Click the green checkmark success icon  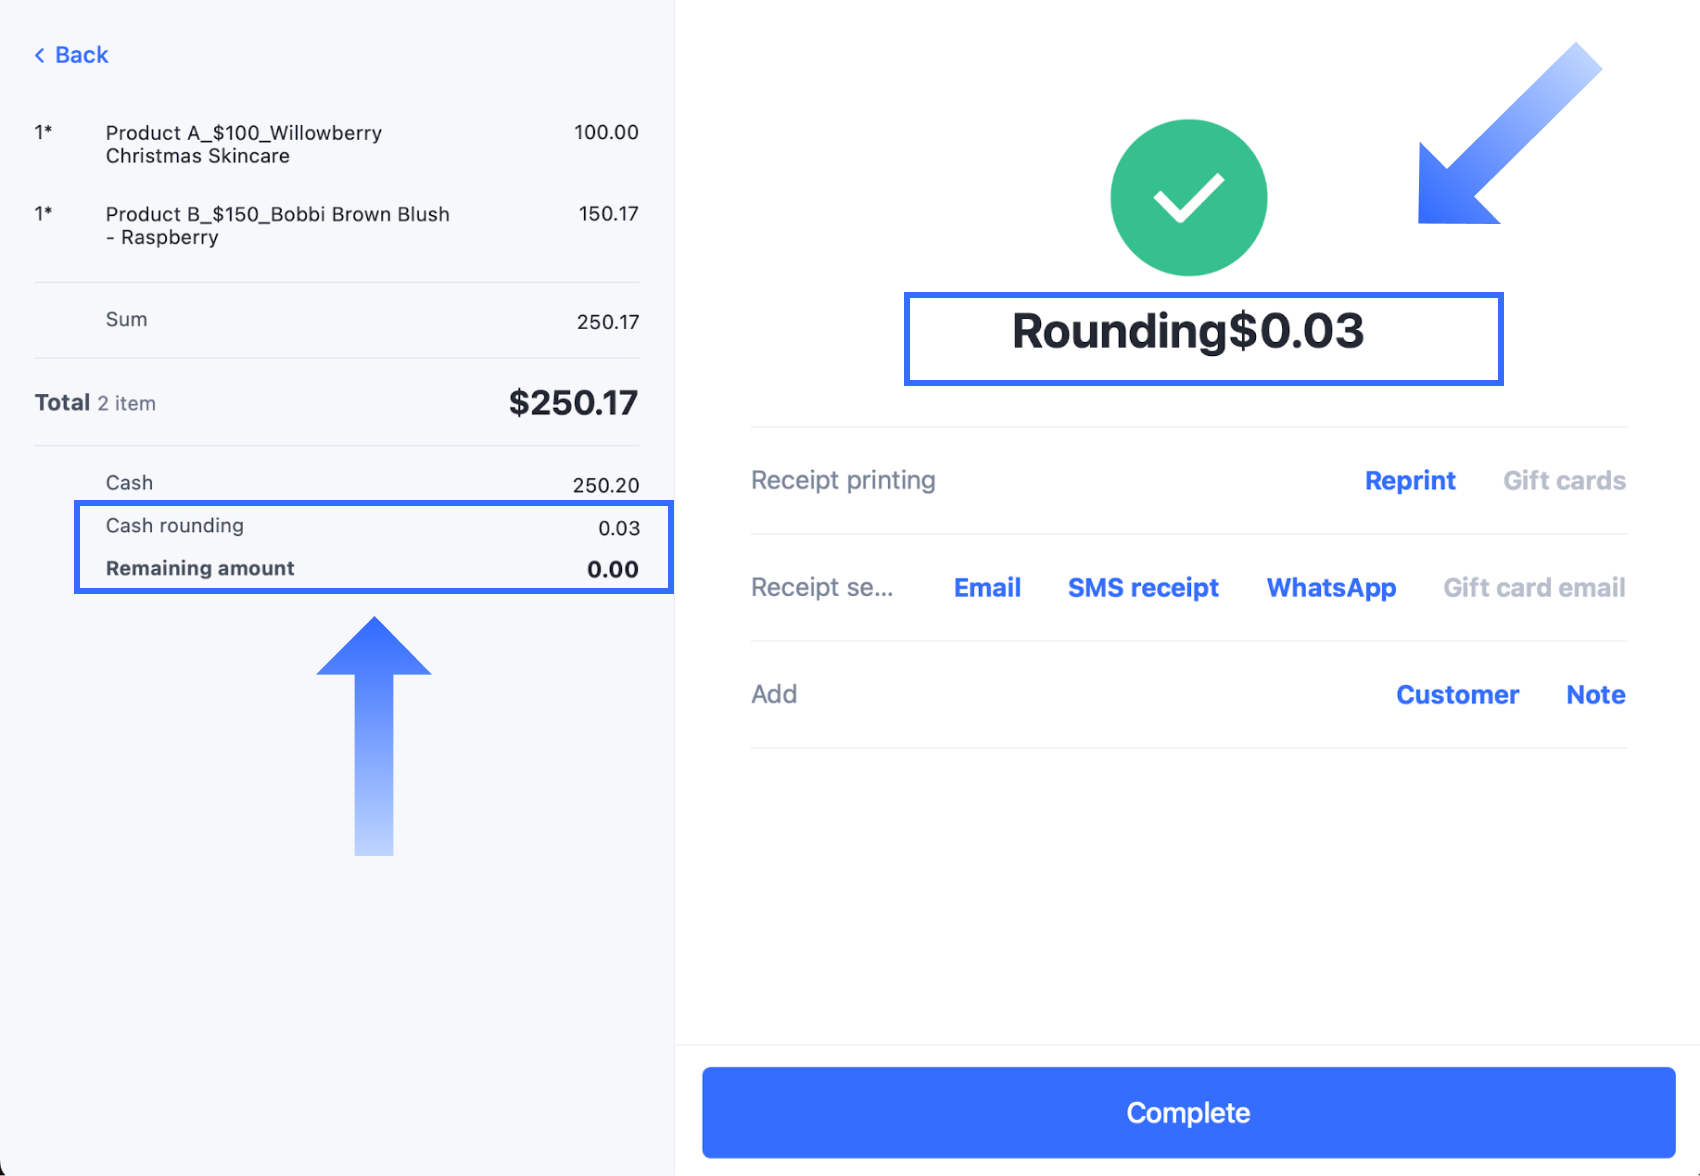(1188, 198)
